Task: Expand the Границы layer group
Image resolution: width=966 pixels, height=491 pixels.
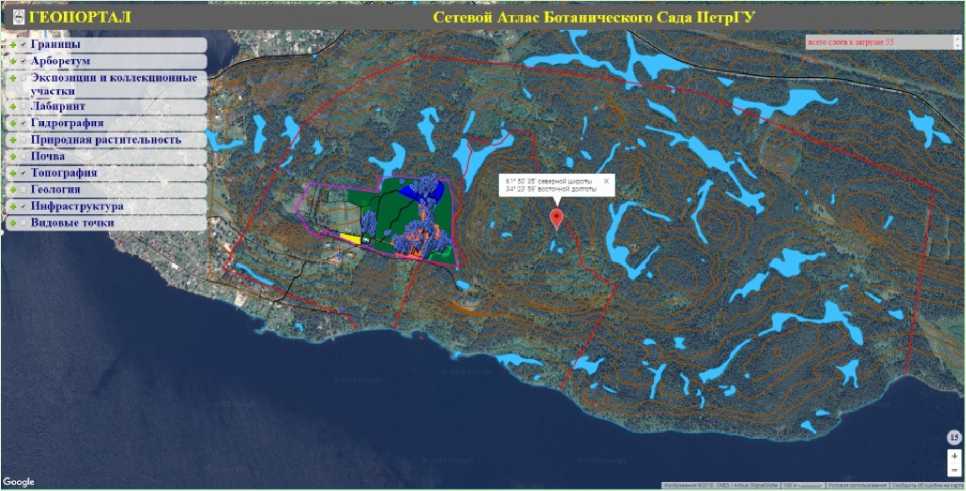Action: pos(12,44)
